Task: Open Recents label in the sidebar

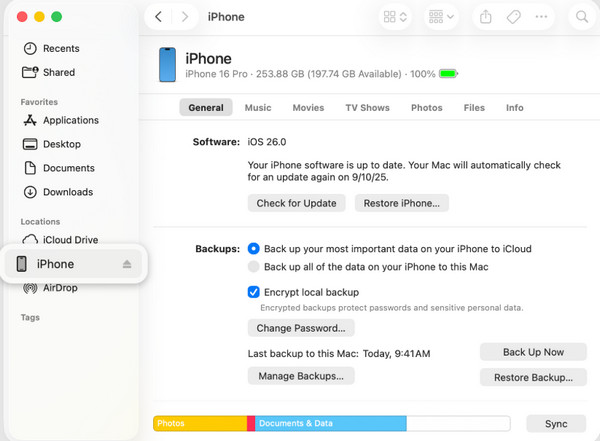Action: coord(61,49)
